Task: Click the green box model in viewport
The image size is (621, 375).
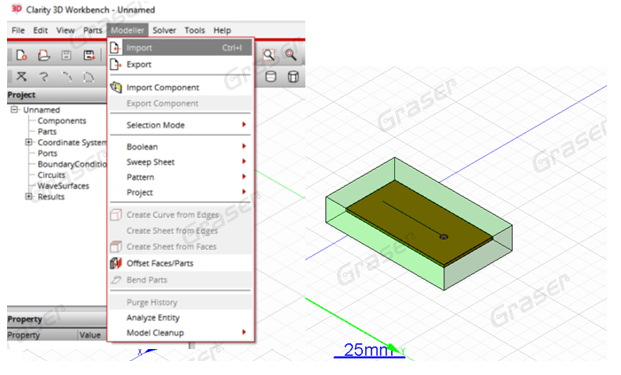Action: click(419, 224)
